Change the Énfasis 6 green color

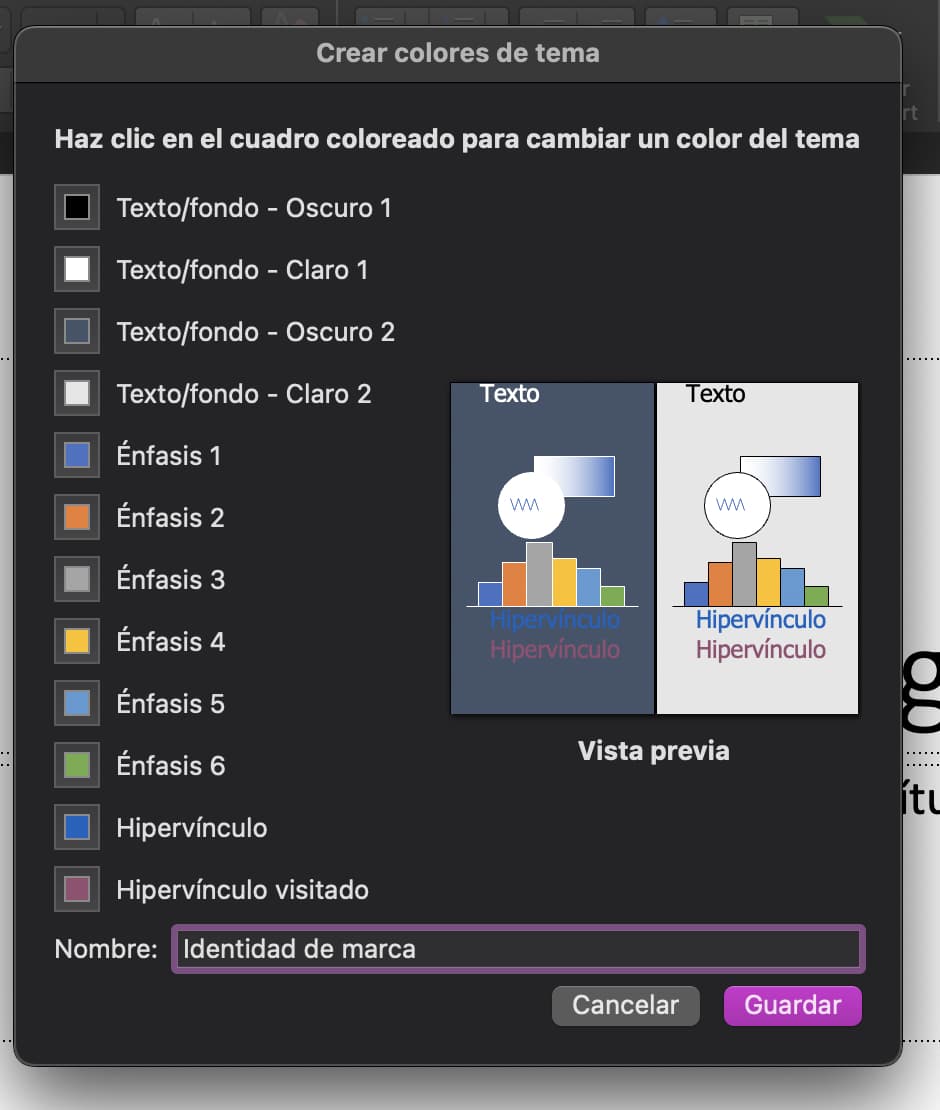click(76, 765)
